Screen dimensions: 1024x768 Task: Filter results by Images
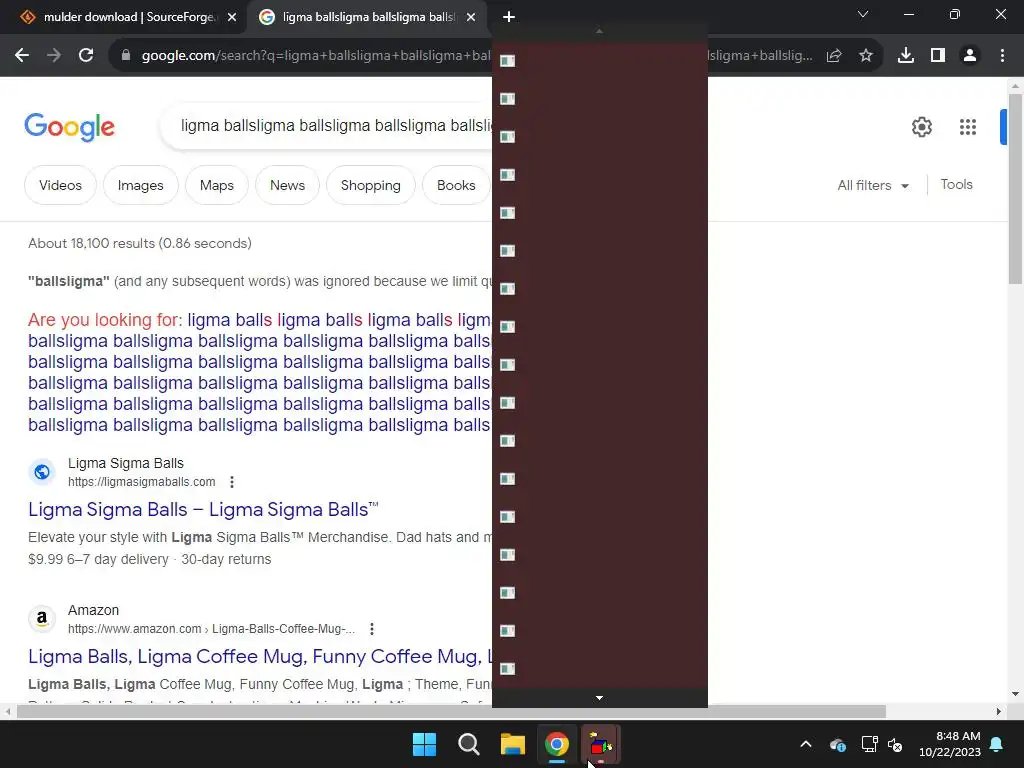[140, 185]
